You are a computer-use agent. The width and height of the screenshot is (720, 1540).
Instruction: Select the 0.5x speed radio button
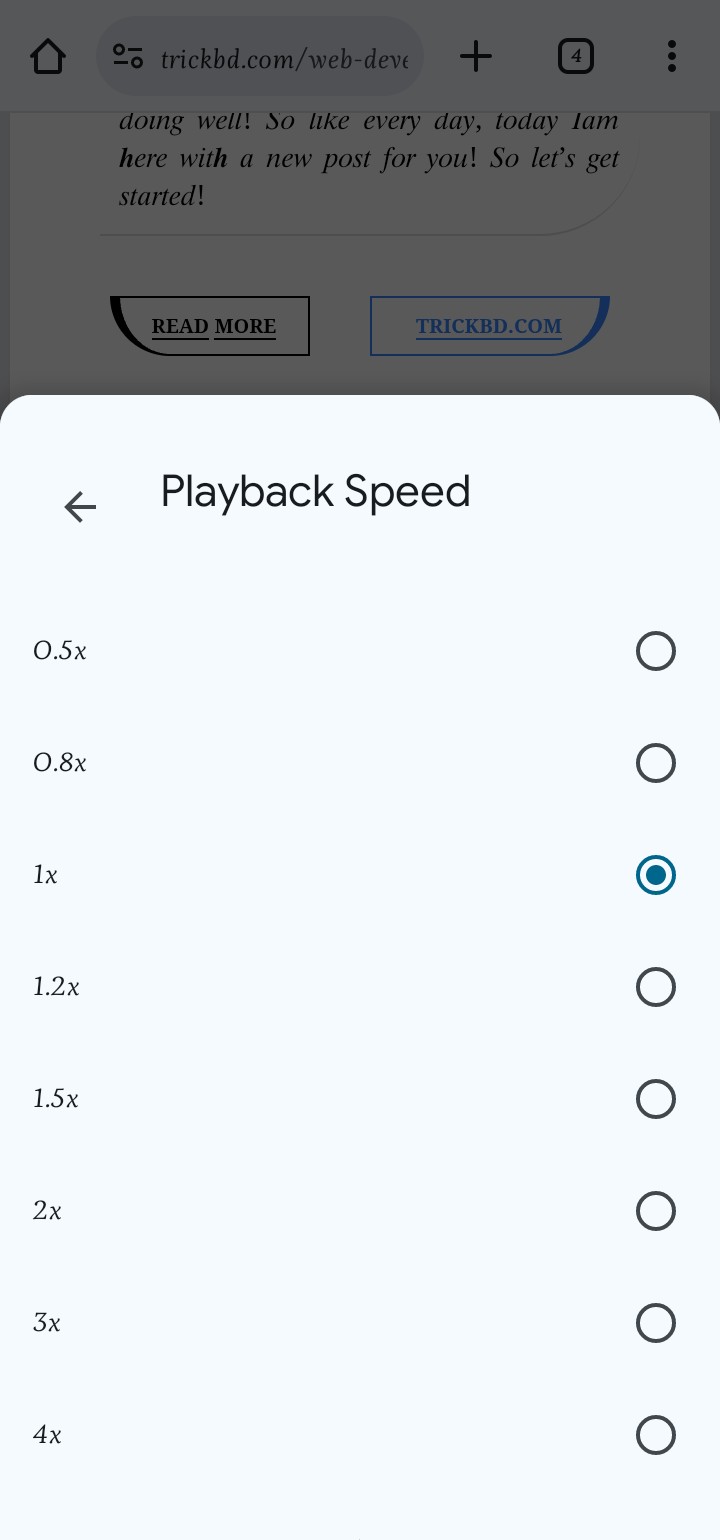(x=655, y=651)
